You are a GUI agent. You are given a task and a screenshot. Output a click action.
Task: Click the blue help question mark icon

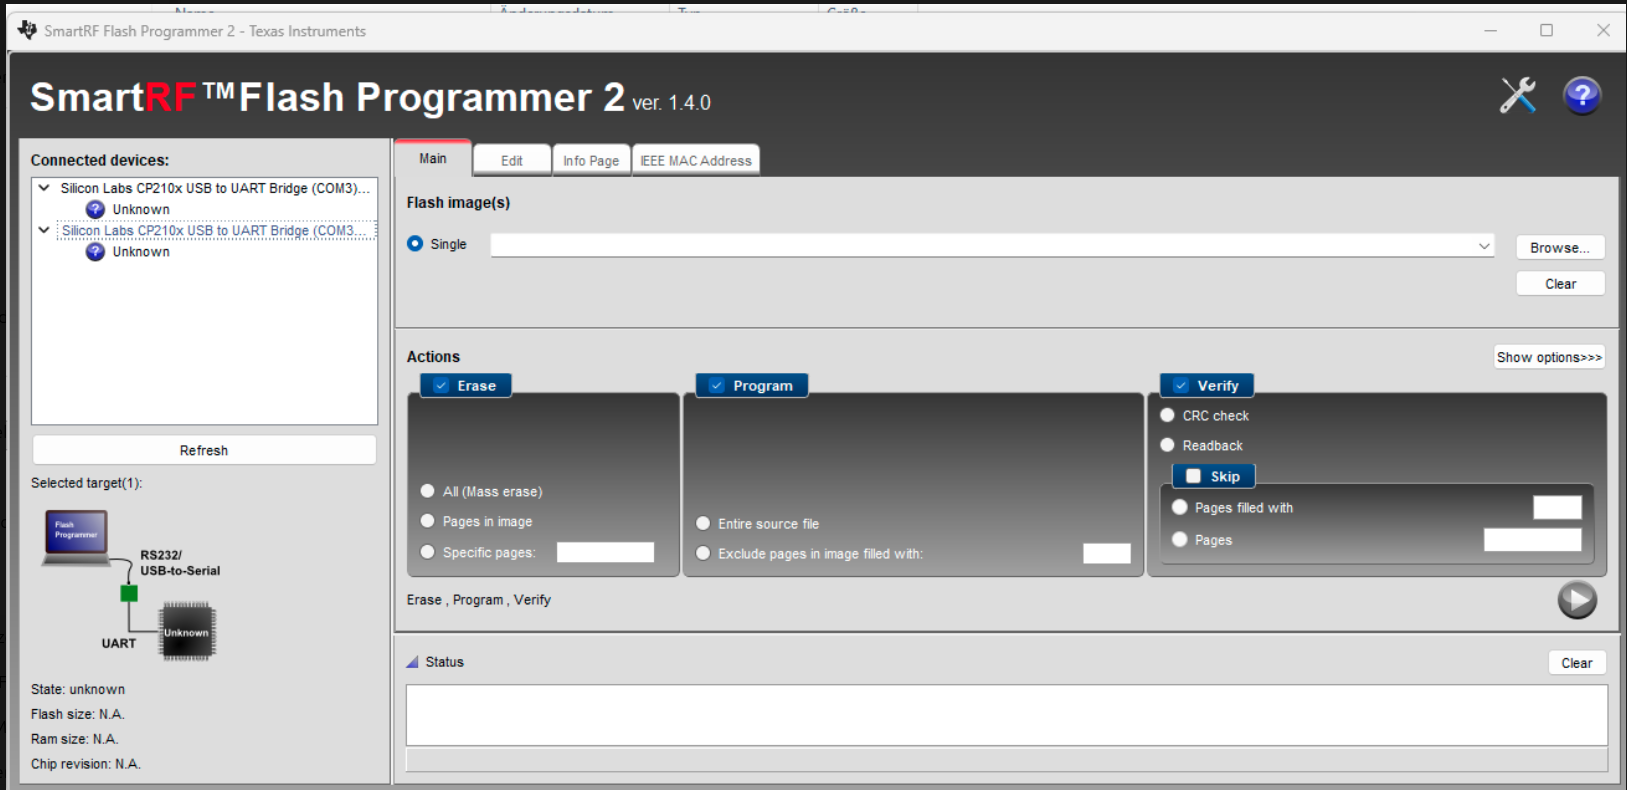(x=1581, y=96)
